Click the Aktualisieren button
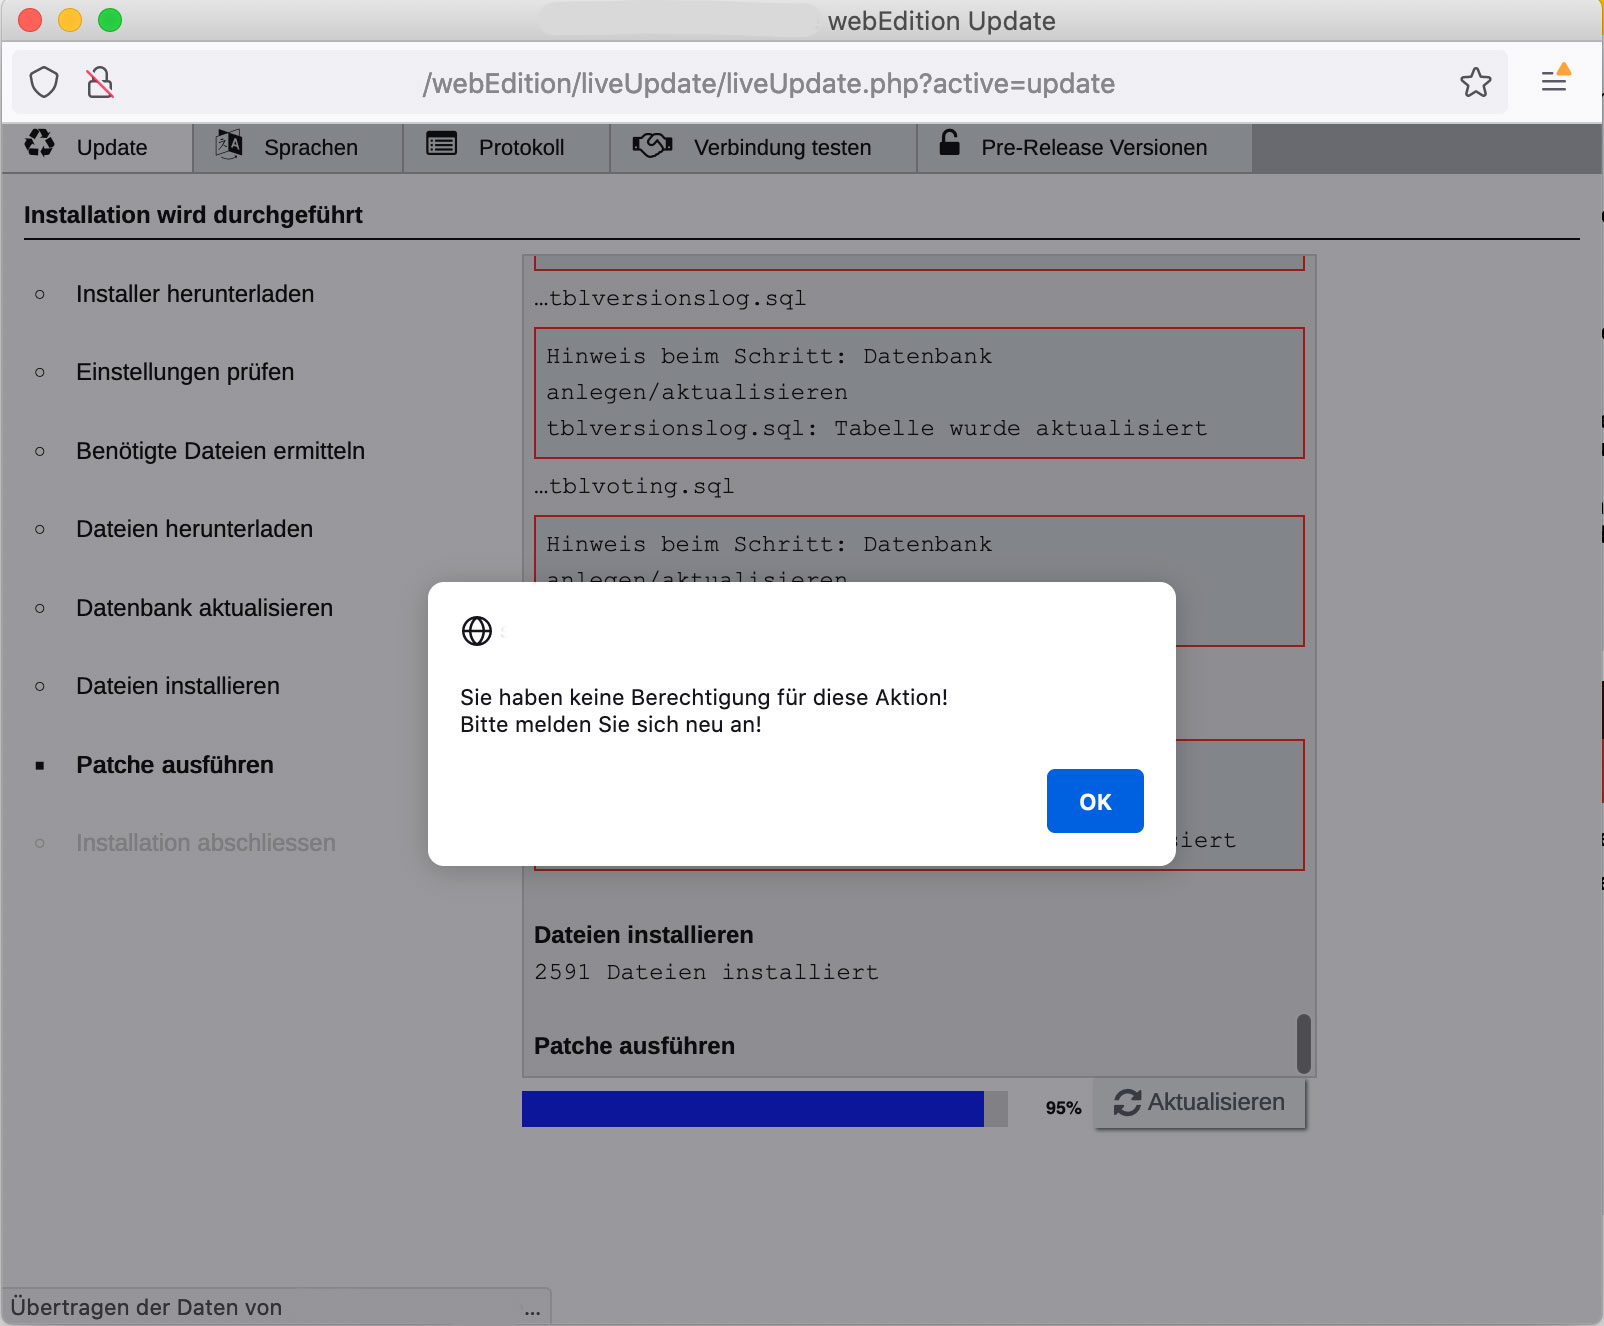1604x1326 pixels. 1200,1102
